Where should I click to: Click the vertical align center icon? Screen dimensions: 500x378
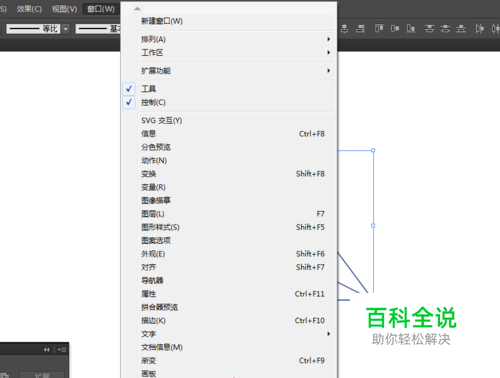(x=395, y=29)
